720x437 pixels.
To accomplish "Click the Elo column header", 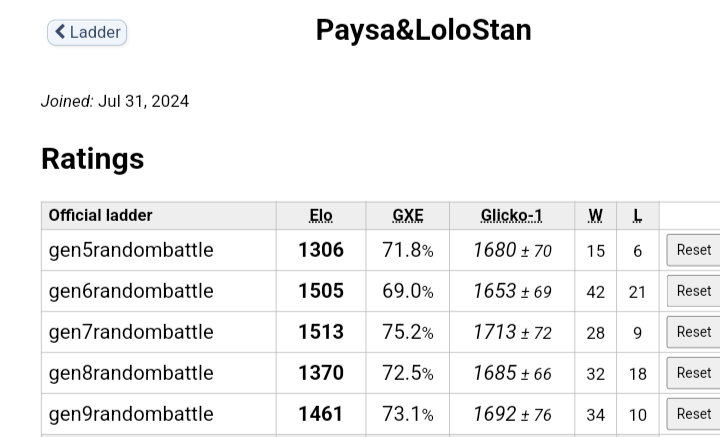I will [x=321, y=215].
